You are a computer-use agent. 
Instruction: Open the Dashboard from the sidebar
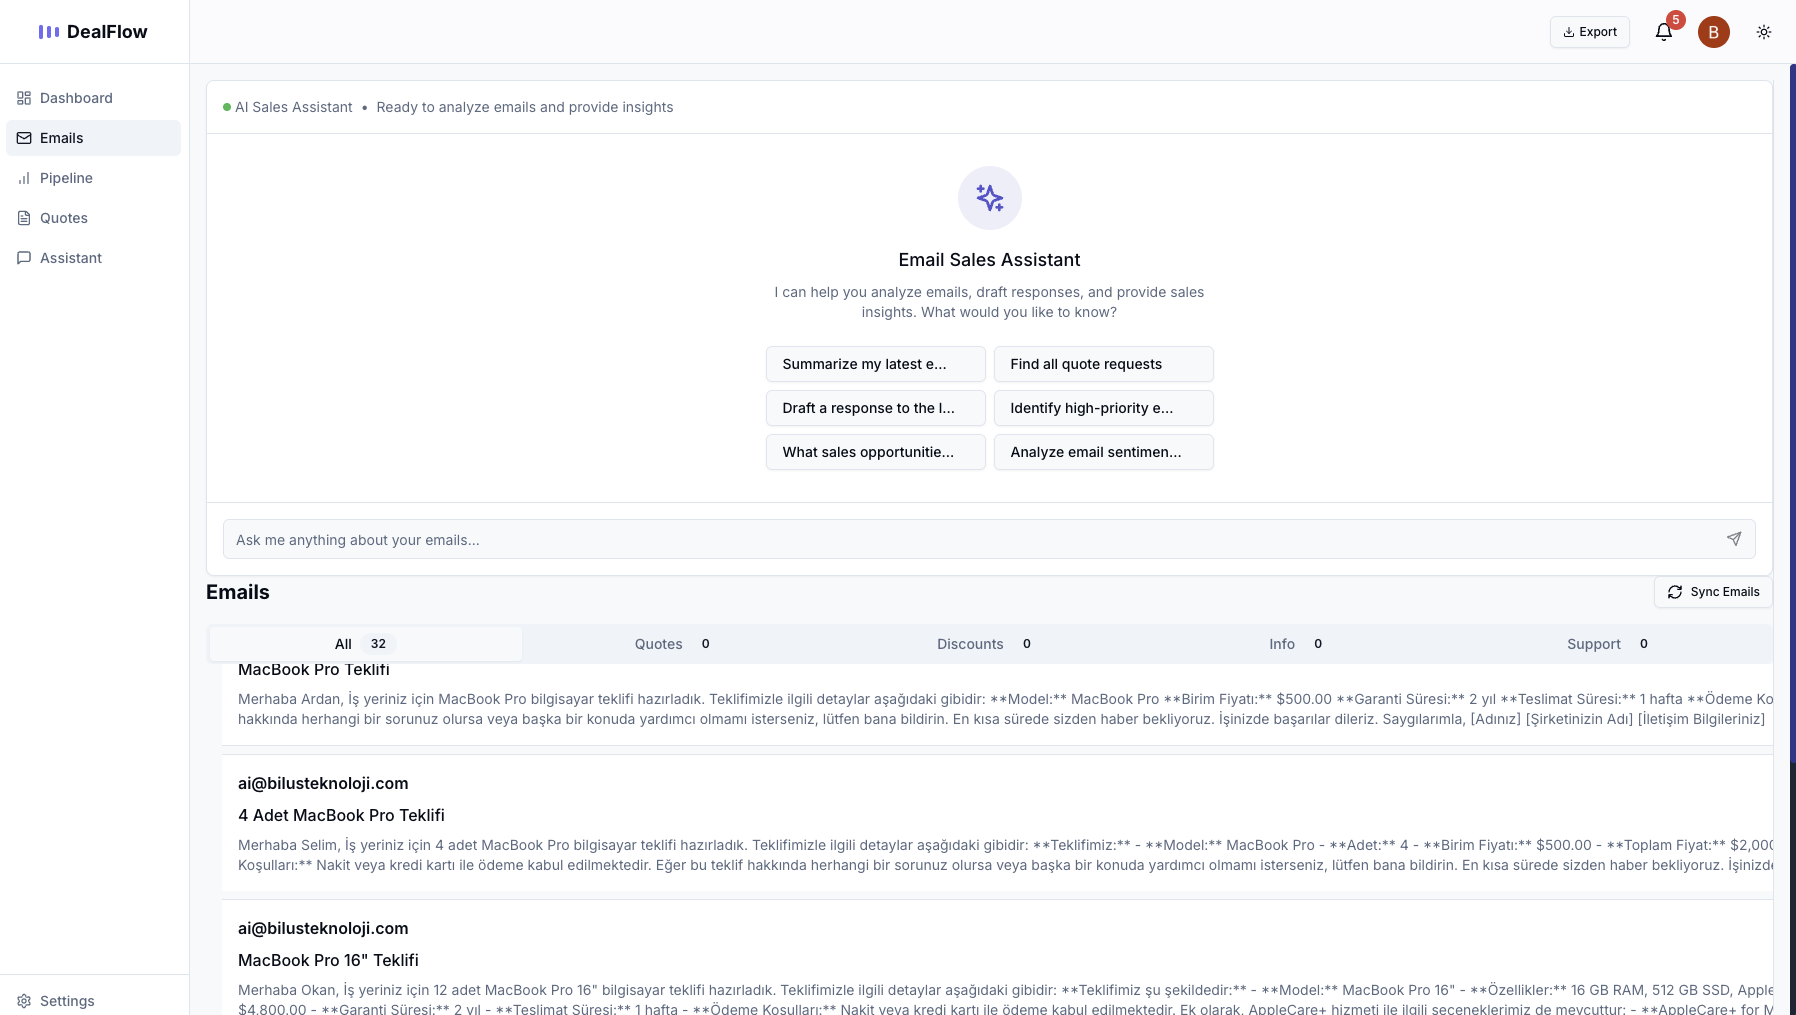point(75,97)
